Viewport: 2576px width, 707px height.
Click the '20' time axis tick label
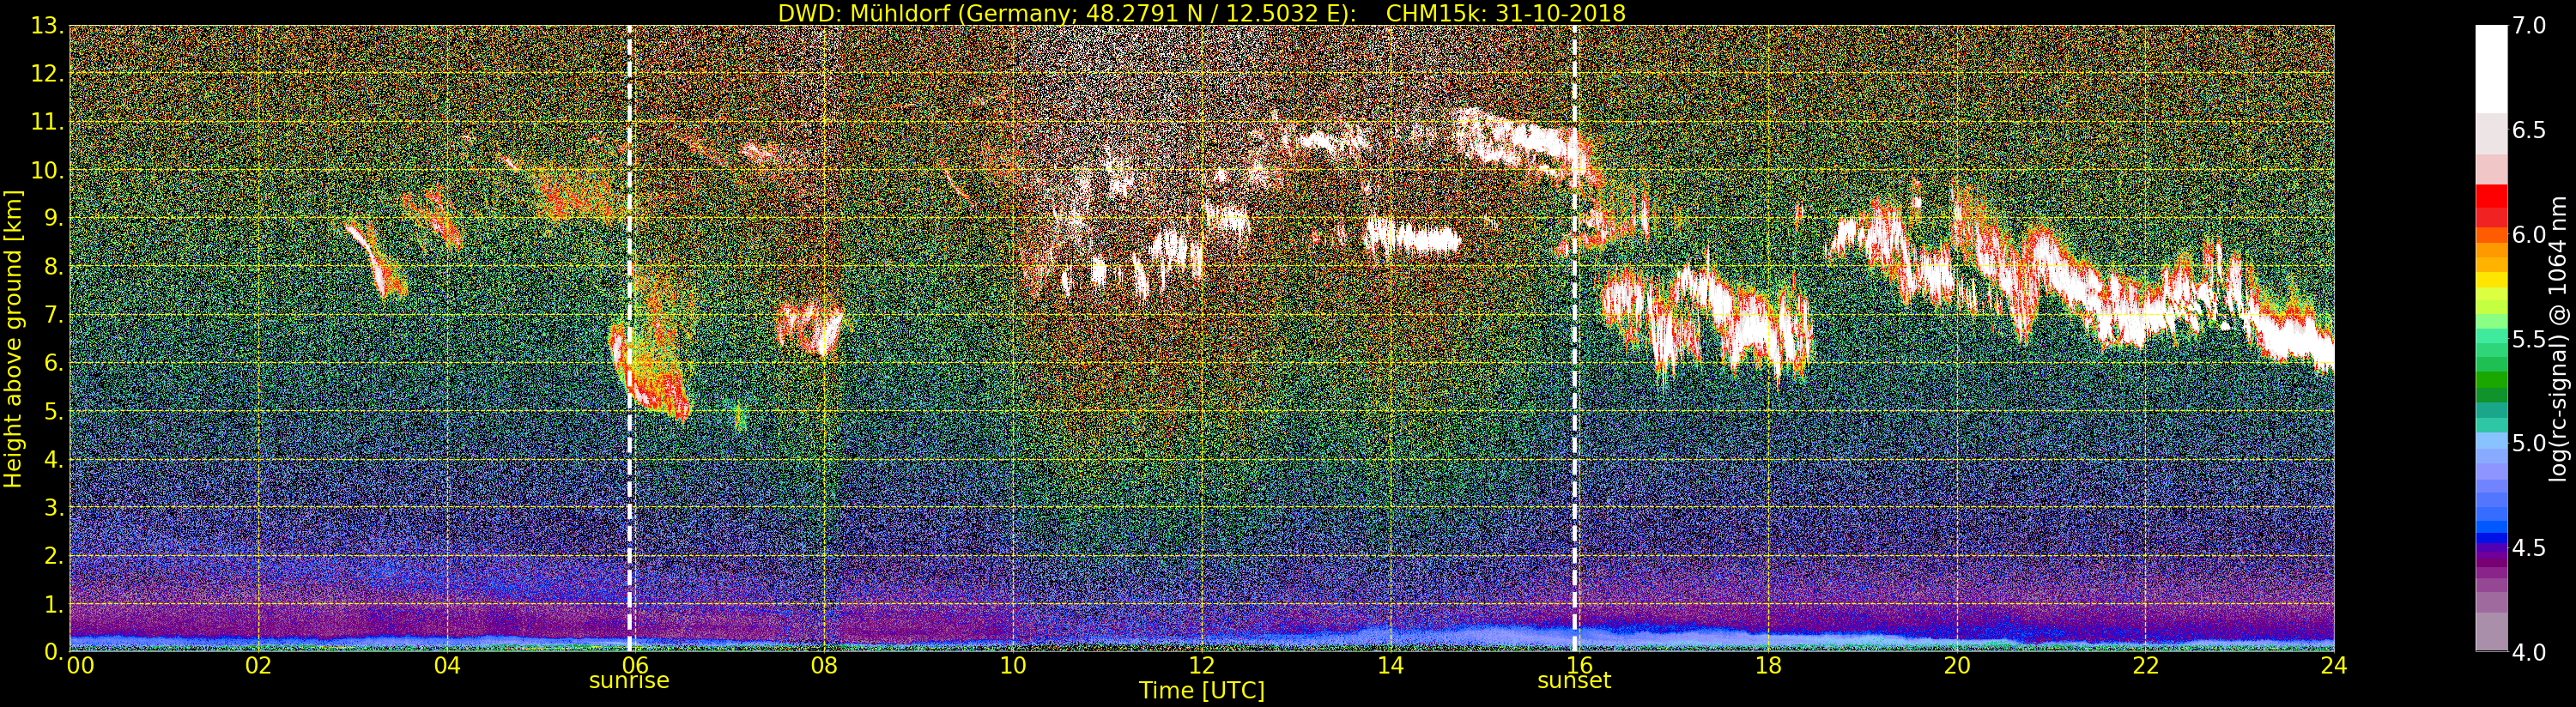click(1957, 665)
